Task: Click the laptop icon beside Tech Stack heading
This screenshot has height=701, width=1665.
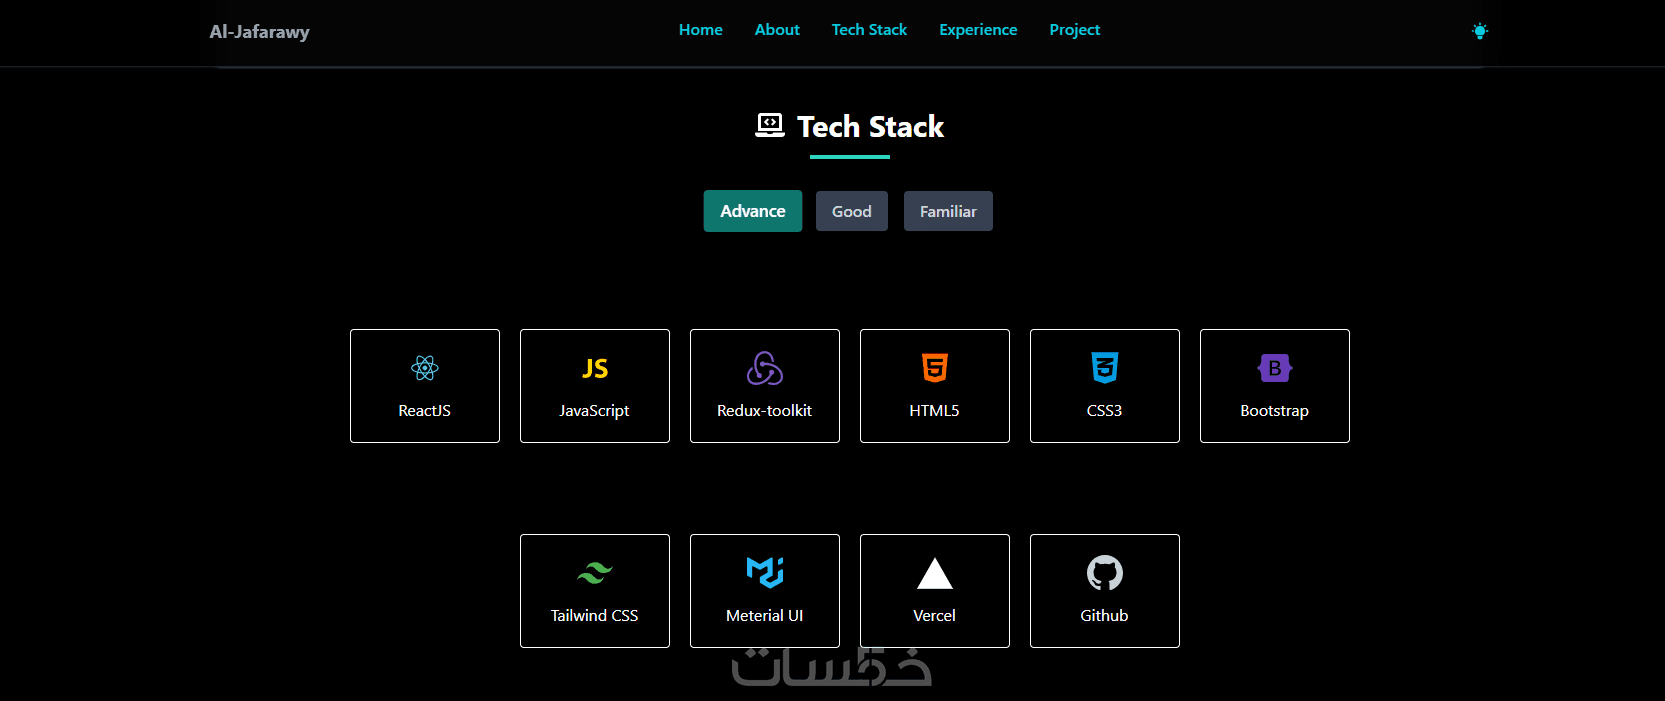Action: (x=770, y=125)
